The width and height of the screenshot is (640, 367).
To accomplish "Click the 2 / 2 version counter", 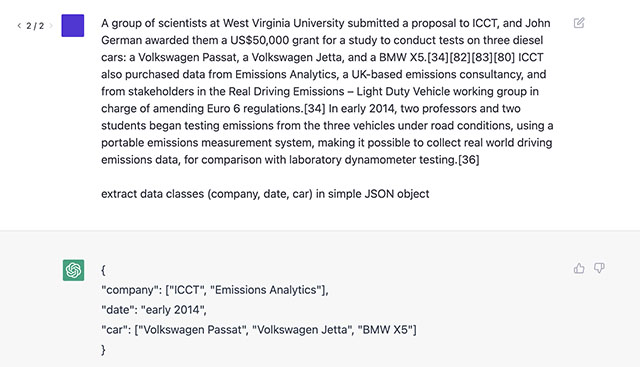I will pos(35,26).
